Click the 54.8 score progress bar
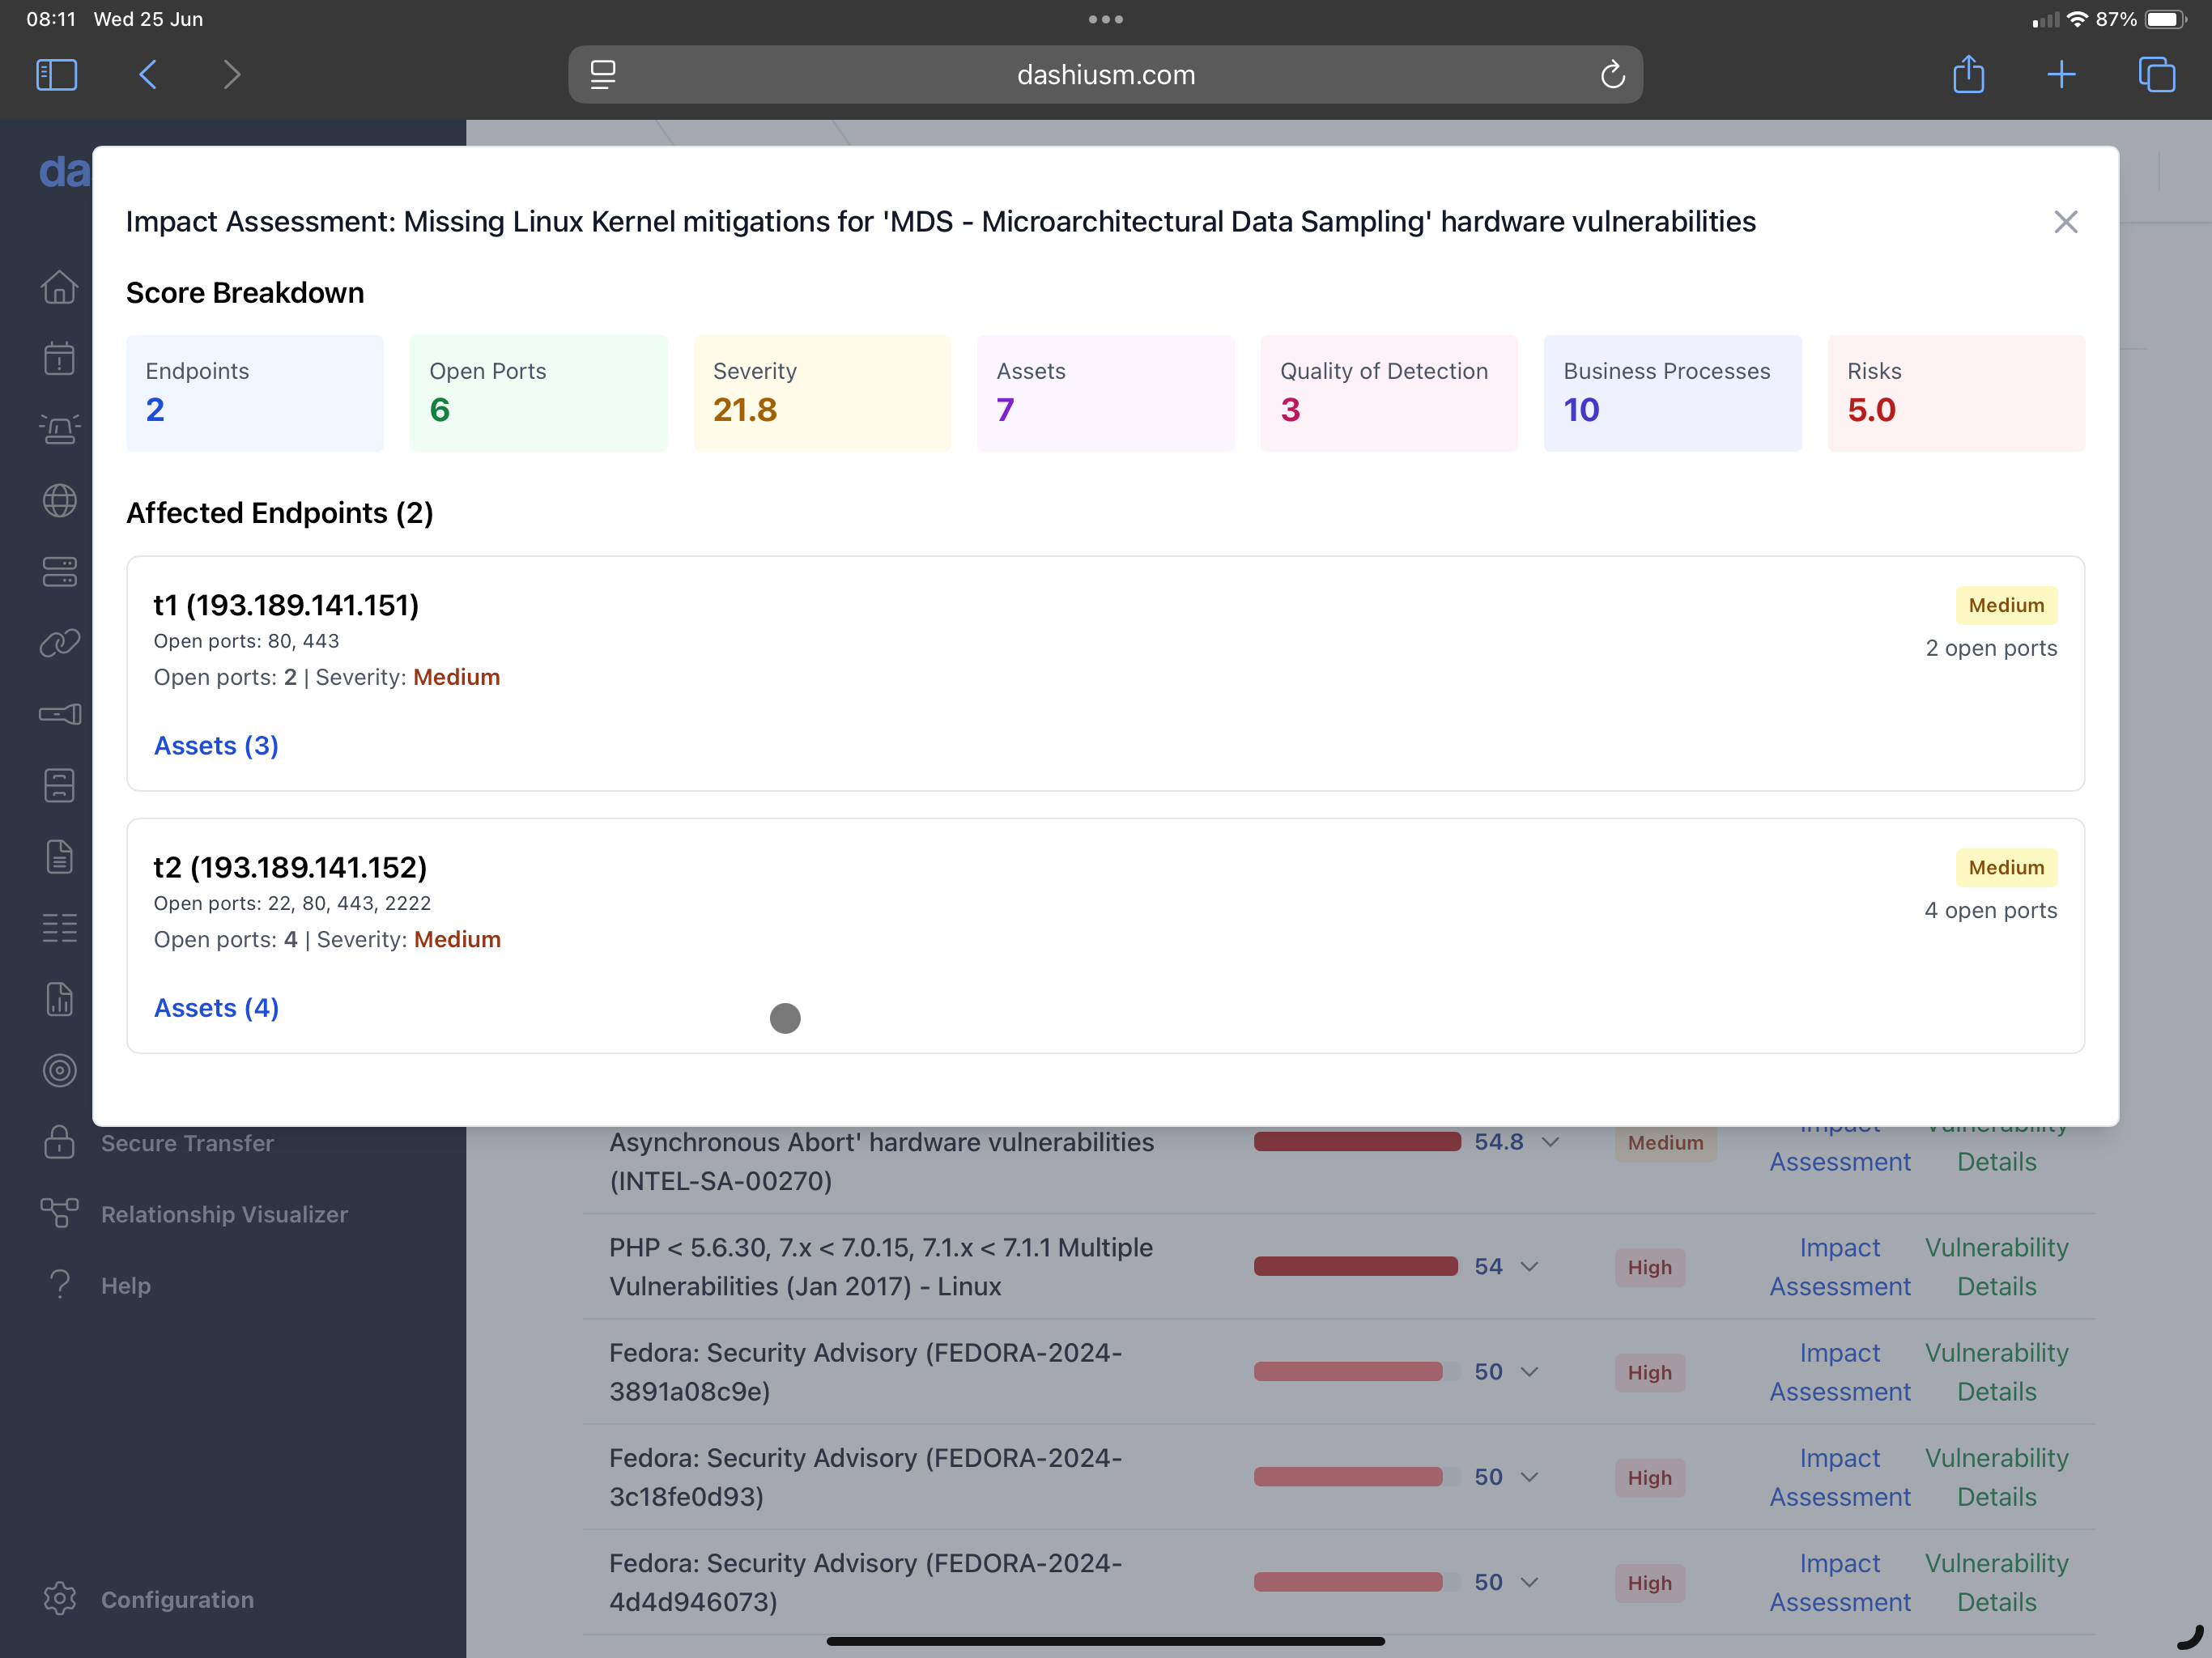 1357,1142
